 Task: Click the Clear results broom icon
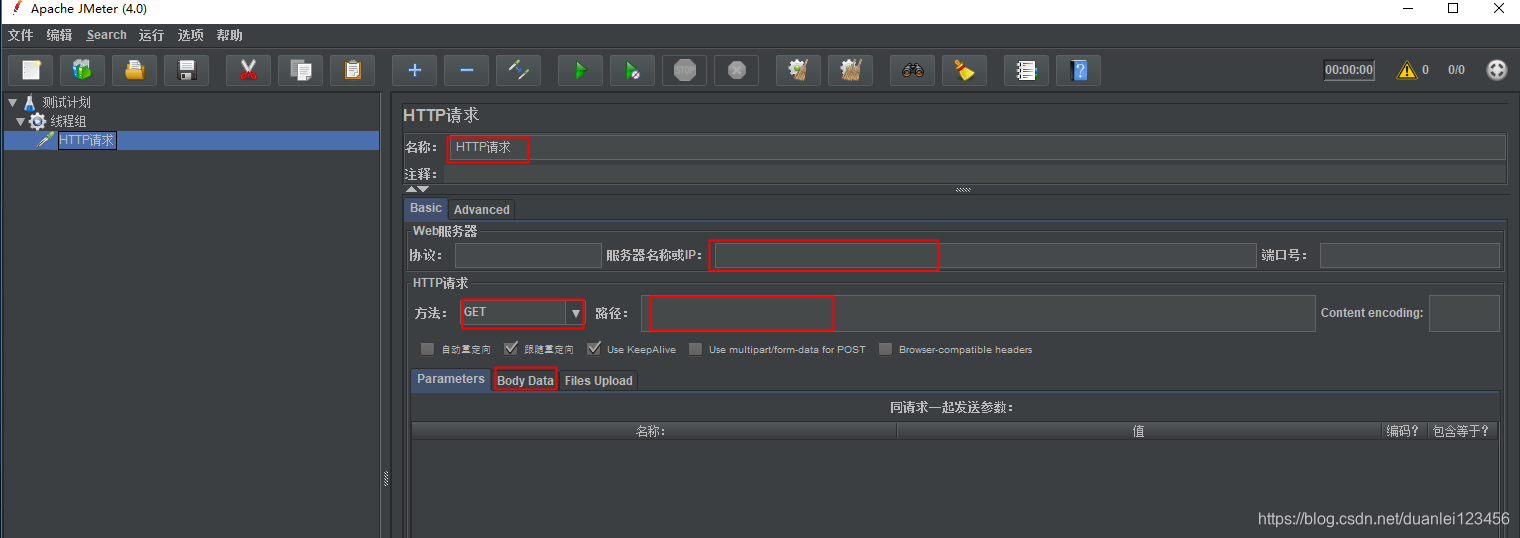pyautogui.click(x=798, y=70)
